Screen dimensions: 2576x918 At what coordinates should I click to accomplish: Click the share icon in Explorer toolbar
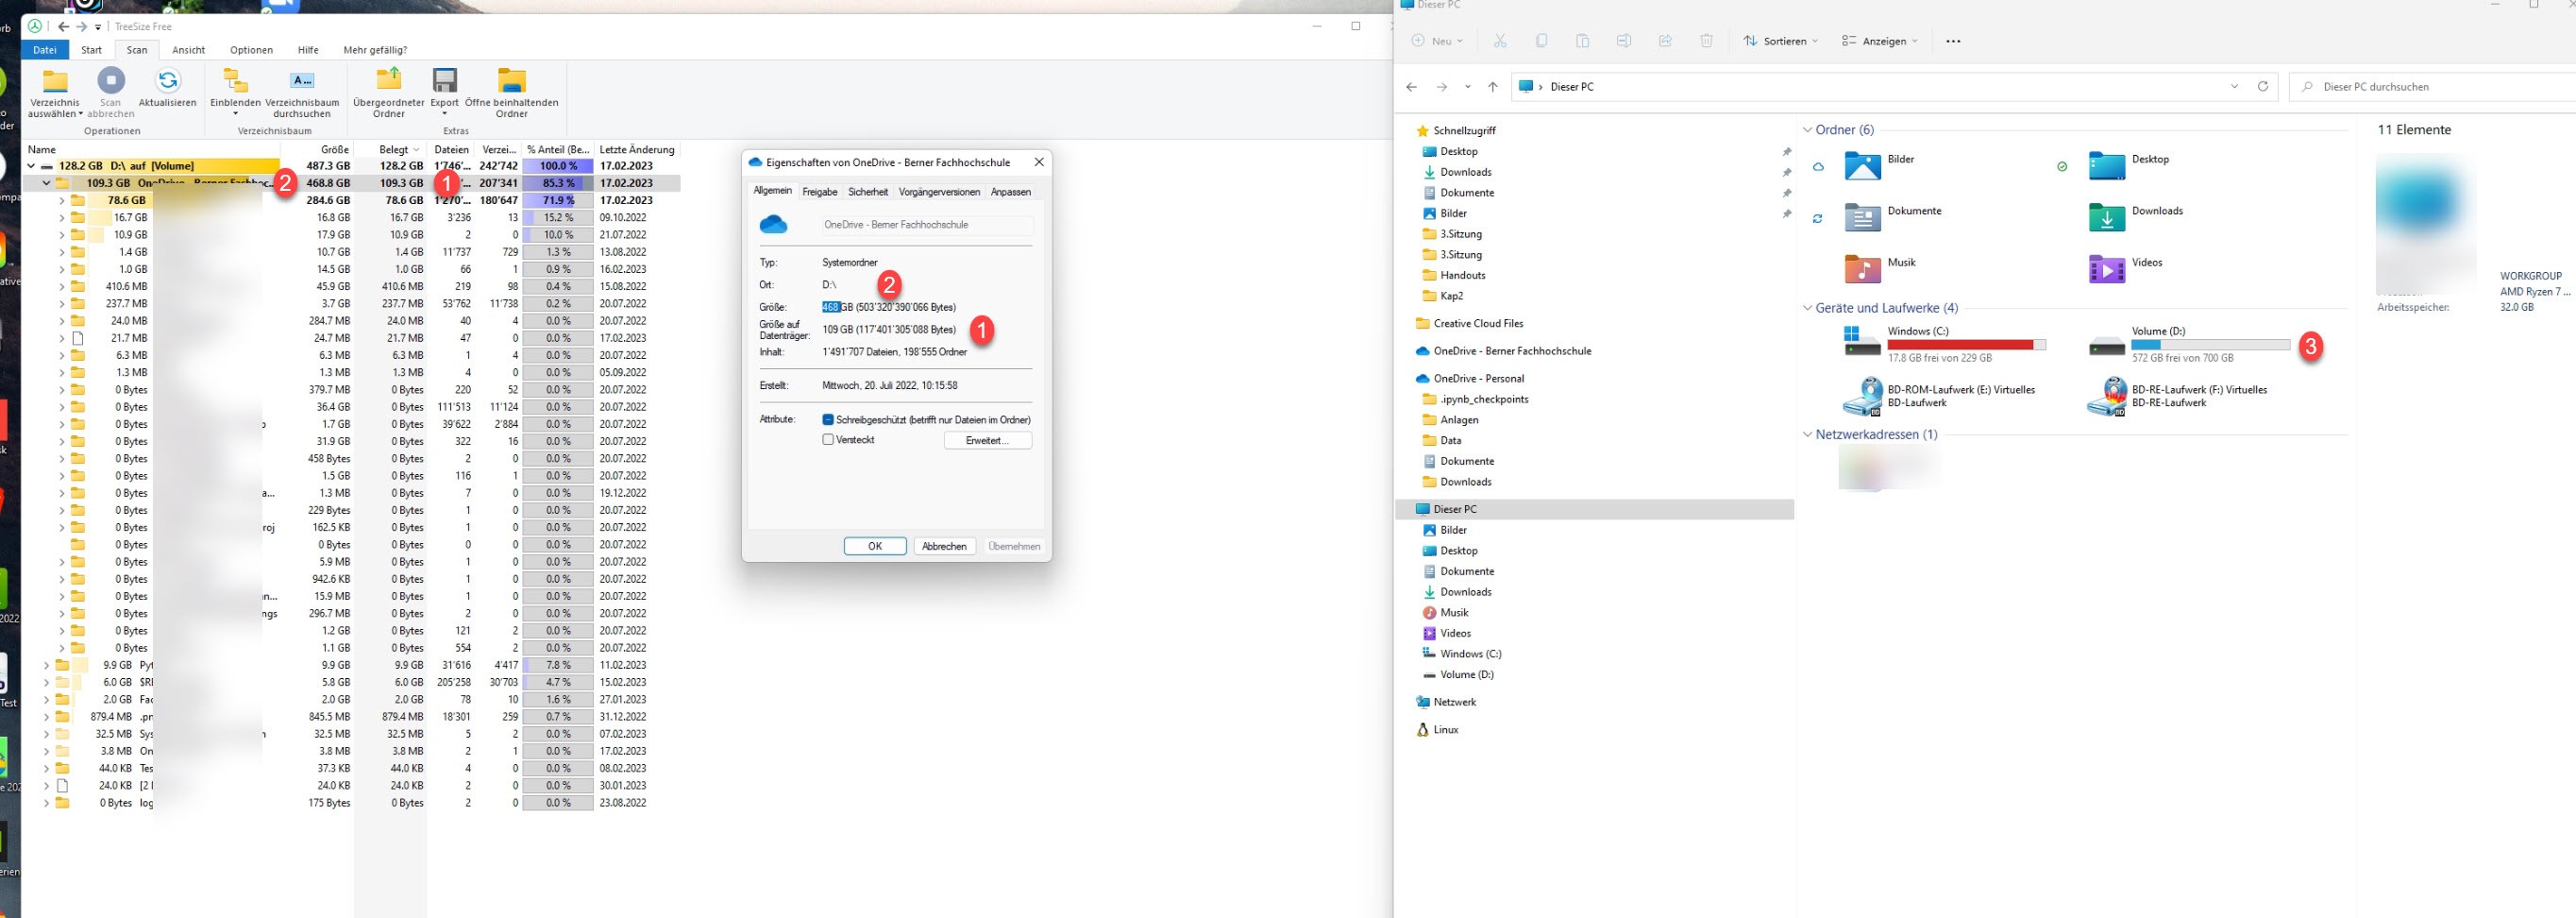[1665, 41]
